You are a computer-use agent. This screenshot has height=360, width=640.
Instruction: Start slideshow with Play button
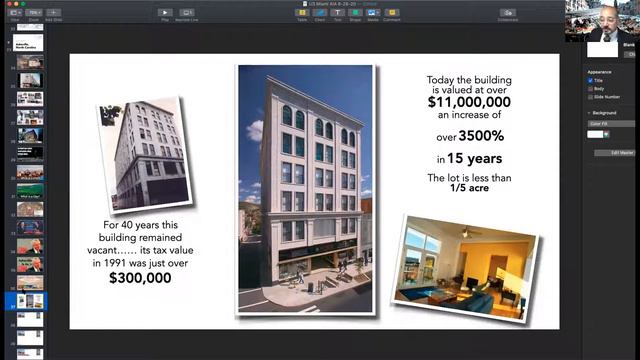pyautogui.click(x=165, y=13)
